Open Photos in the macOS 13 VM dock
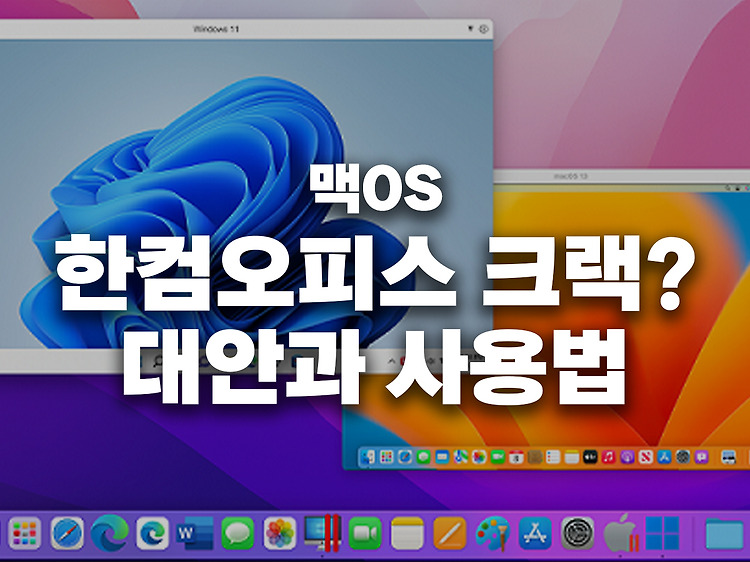This screenshot has width=750, height=562. pos(479,457)
